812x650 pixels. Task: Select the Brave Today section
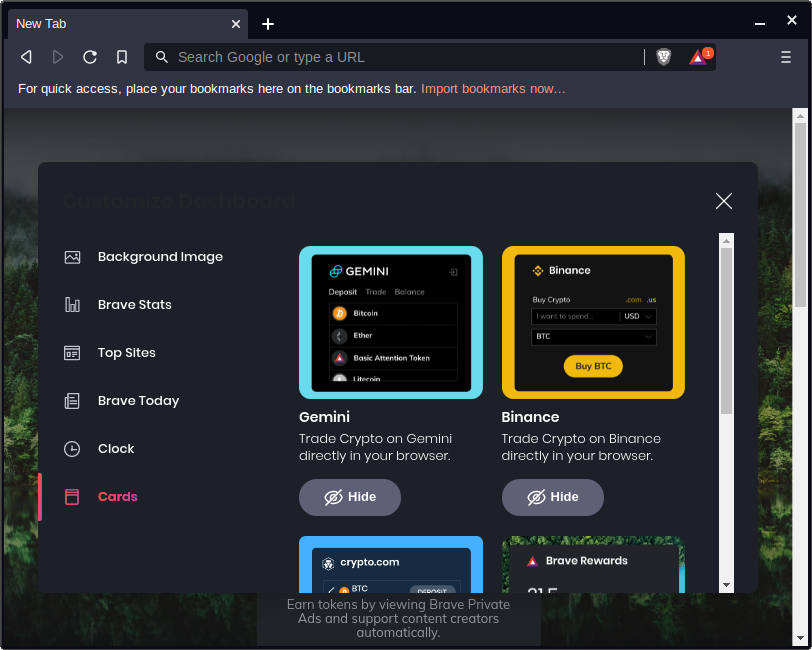138,401
